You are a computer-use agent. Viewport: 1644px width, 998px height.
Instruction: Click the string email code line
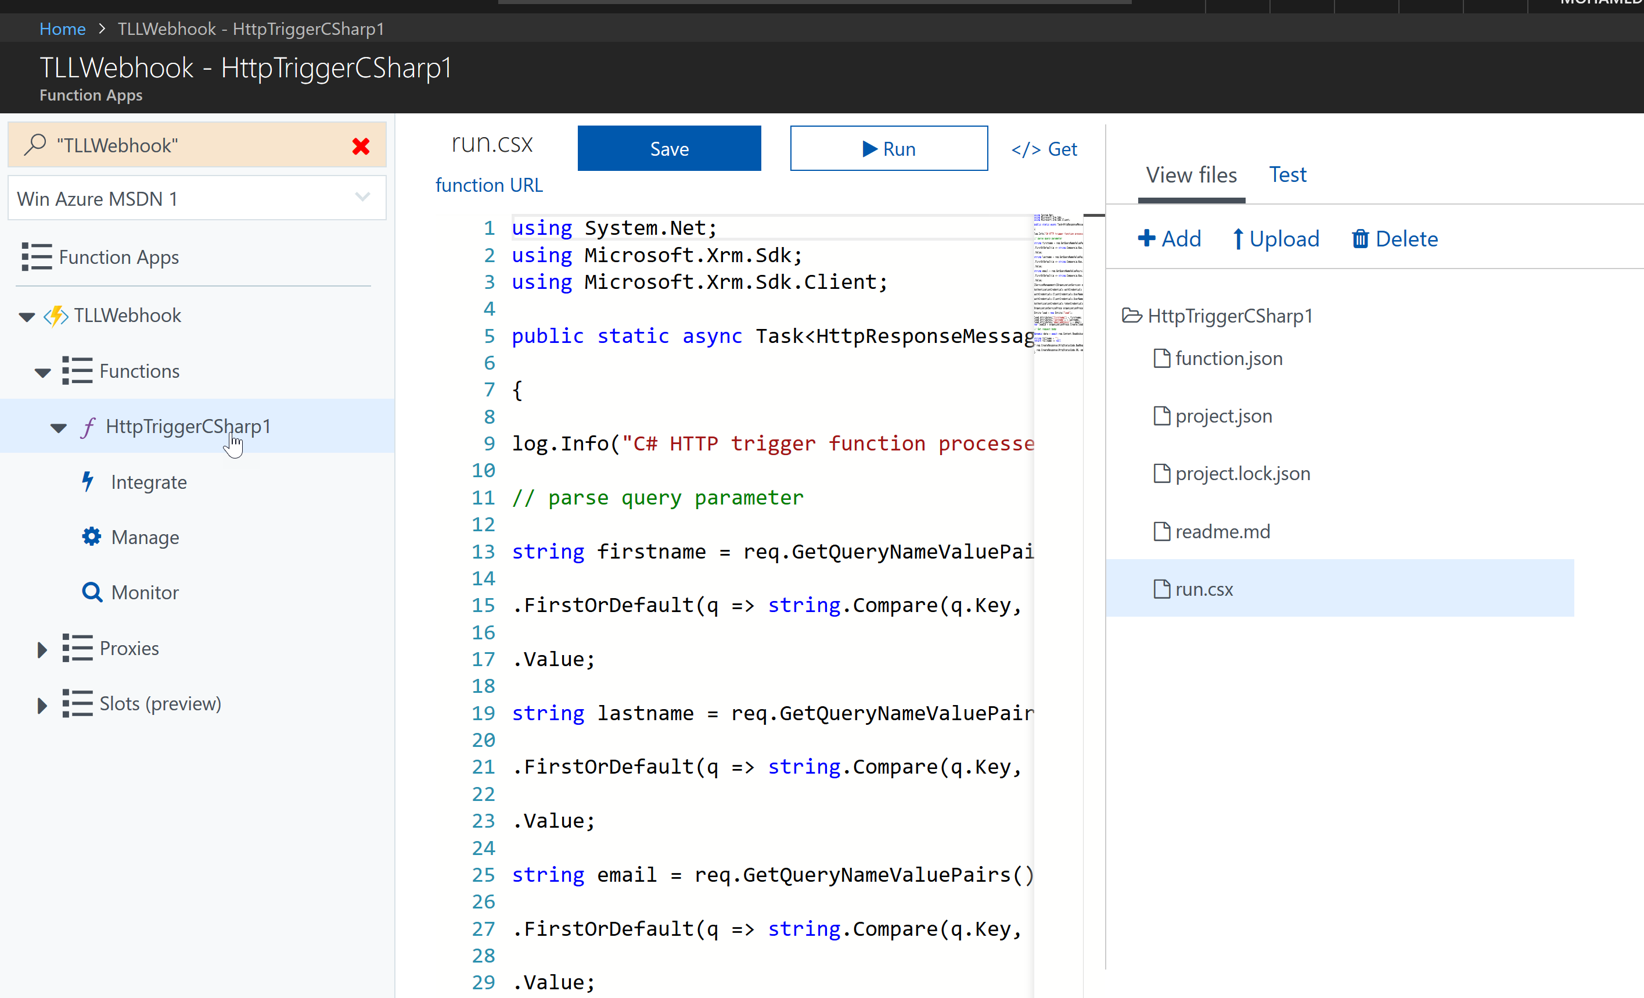pos(773,875)
